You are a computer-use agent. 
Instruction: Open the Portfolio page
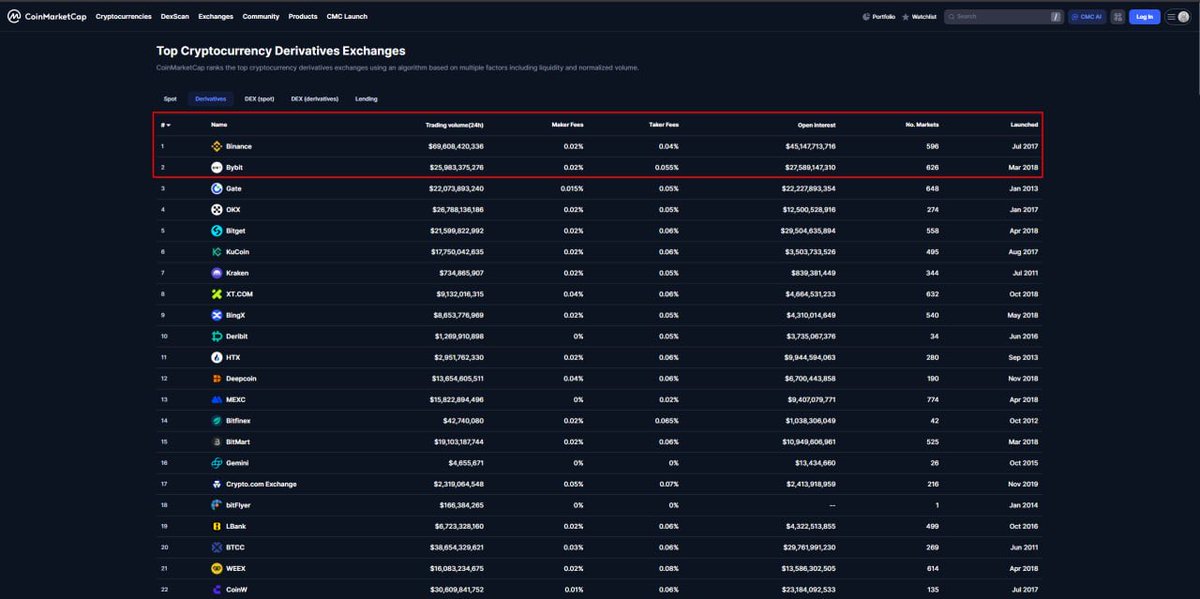coord(879,17)
